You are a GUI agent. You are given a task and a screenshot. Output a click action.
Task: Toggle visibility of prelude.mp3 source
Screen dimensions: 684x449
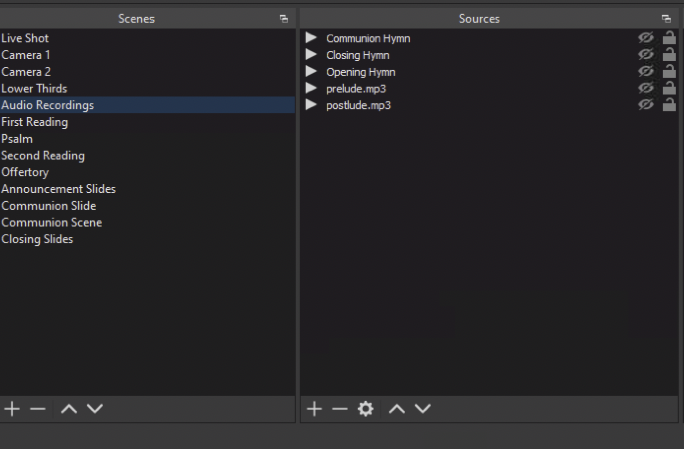[646, 88]
